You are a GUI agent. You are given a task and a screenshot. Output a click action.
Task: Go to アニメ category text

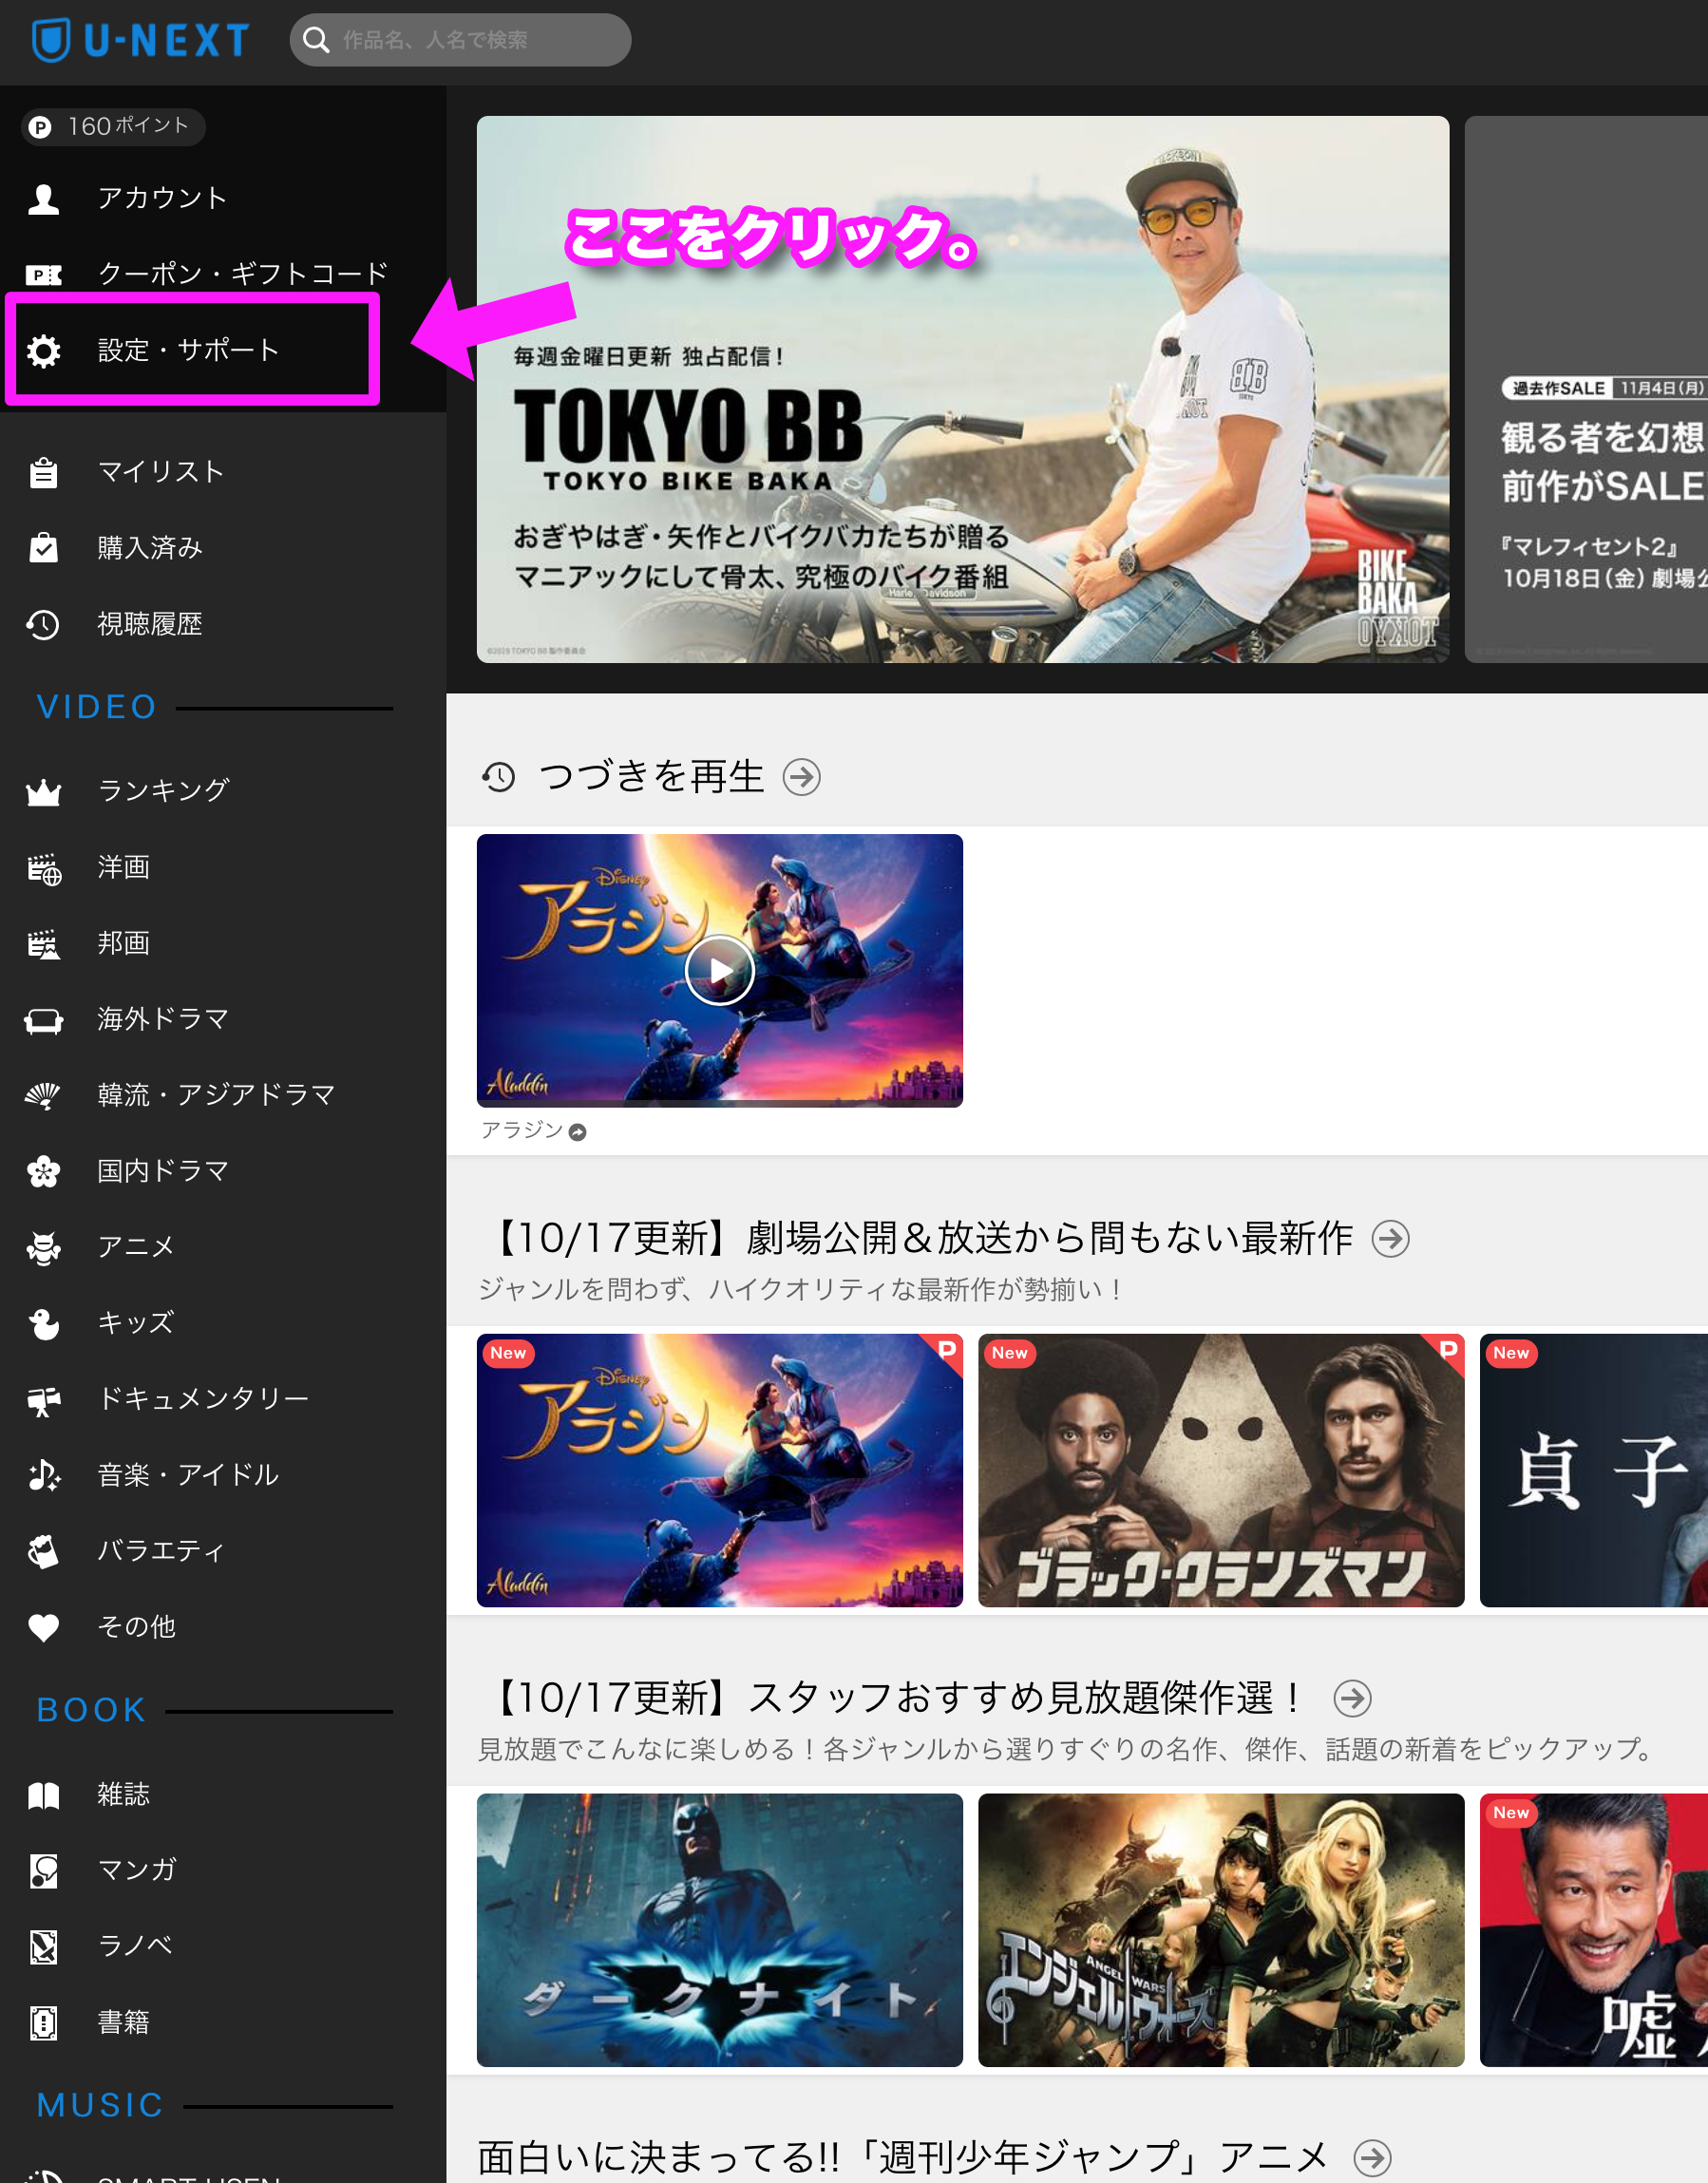point(136,1247)
